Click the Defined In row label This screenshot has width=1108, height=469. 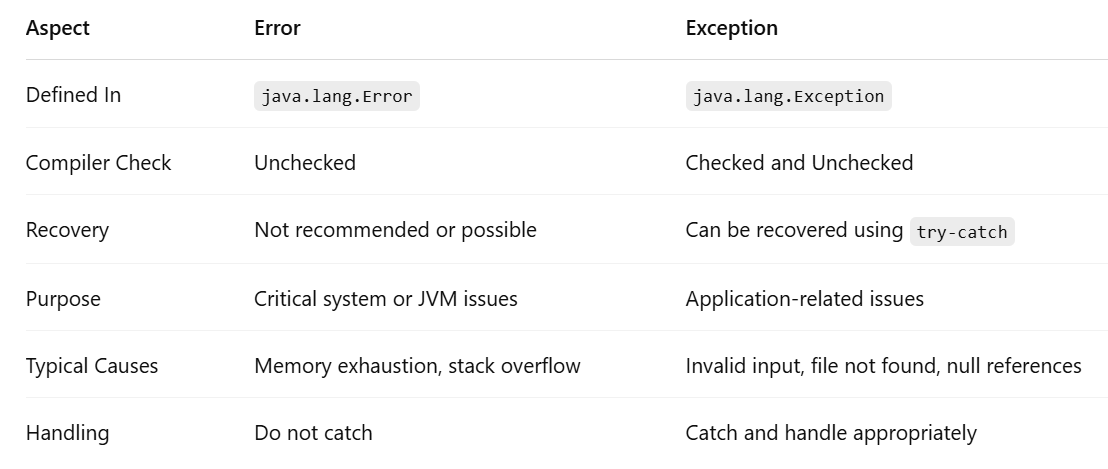click(73, 95)
